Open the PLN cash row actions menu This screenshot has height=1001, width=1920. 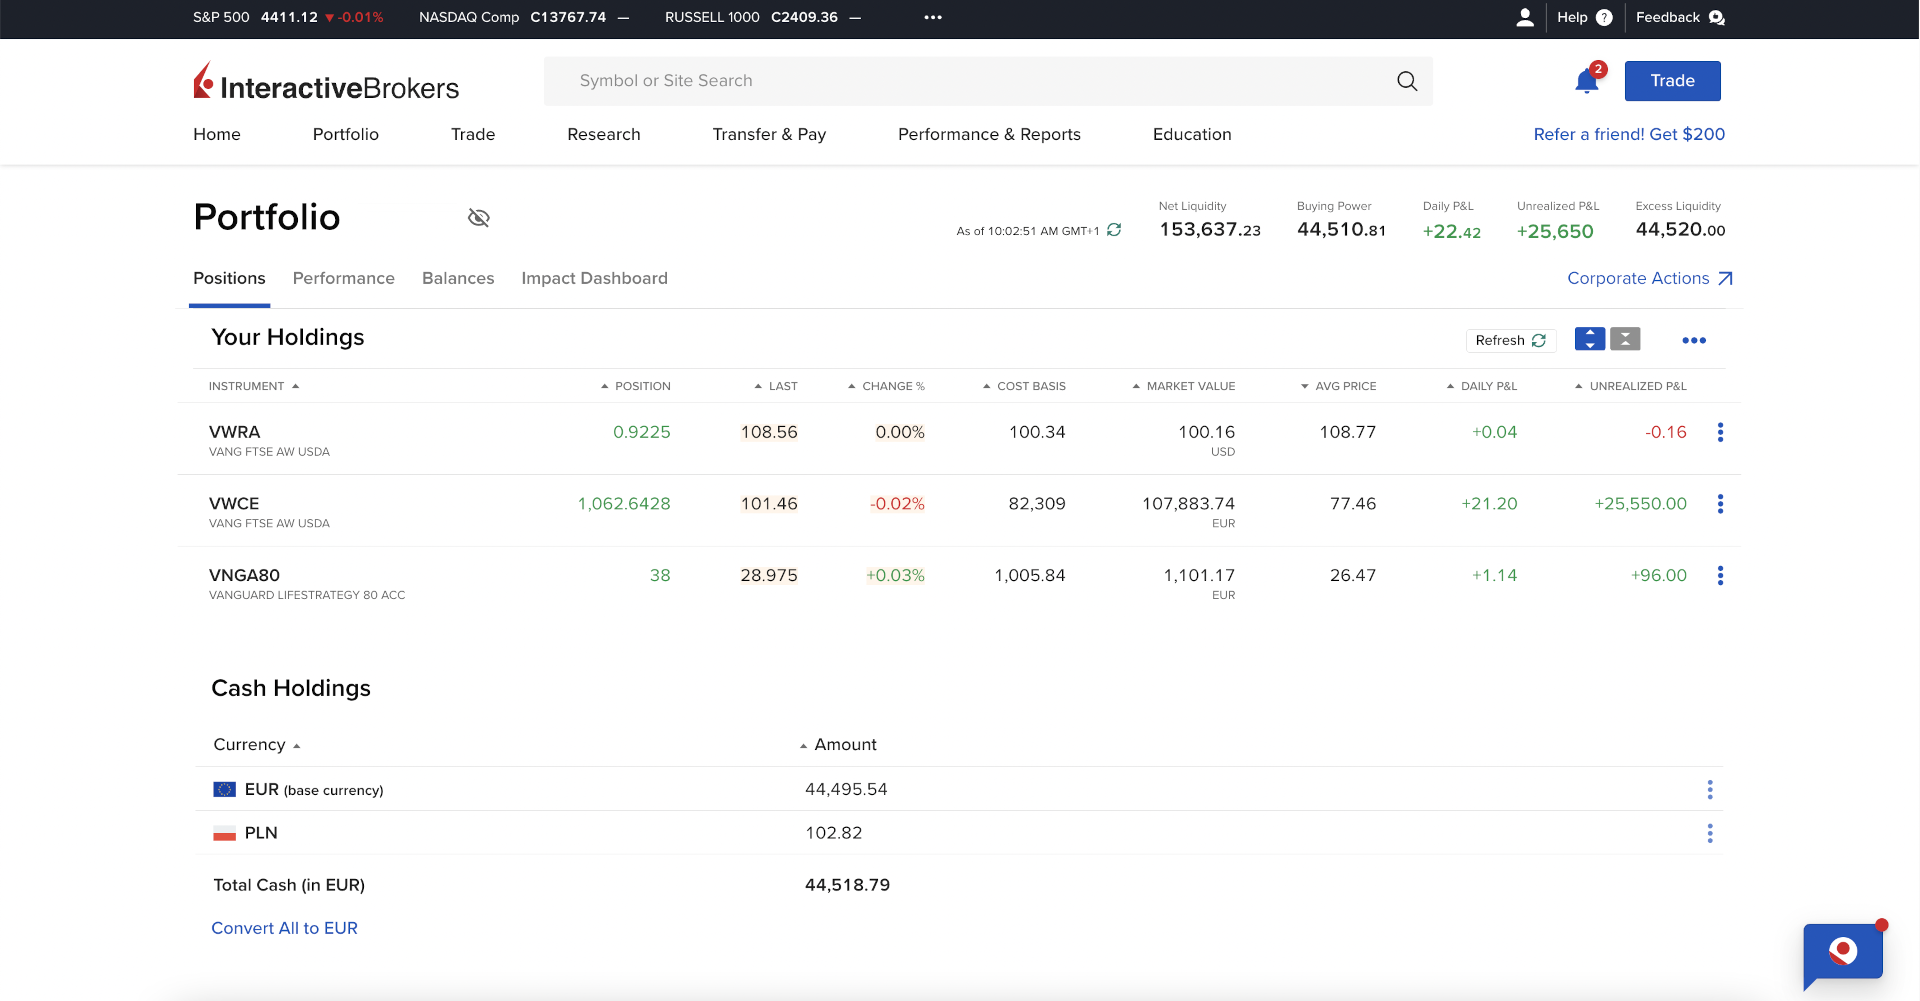(1710, 833)
